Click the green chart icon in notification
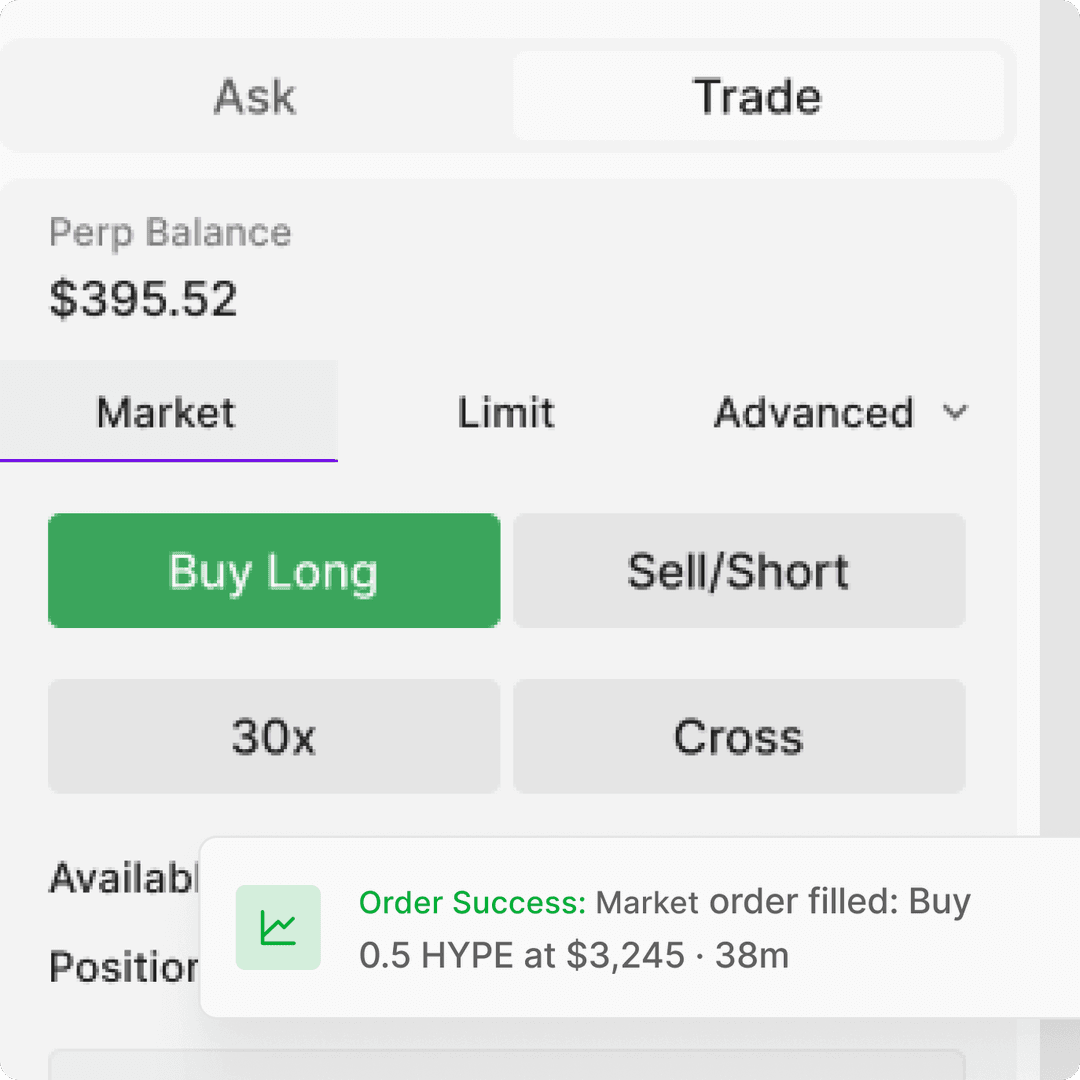This screenshot has height=1080, width=1080. (x=278, y=928)
